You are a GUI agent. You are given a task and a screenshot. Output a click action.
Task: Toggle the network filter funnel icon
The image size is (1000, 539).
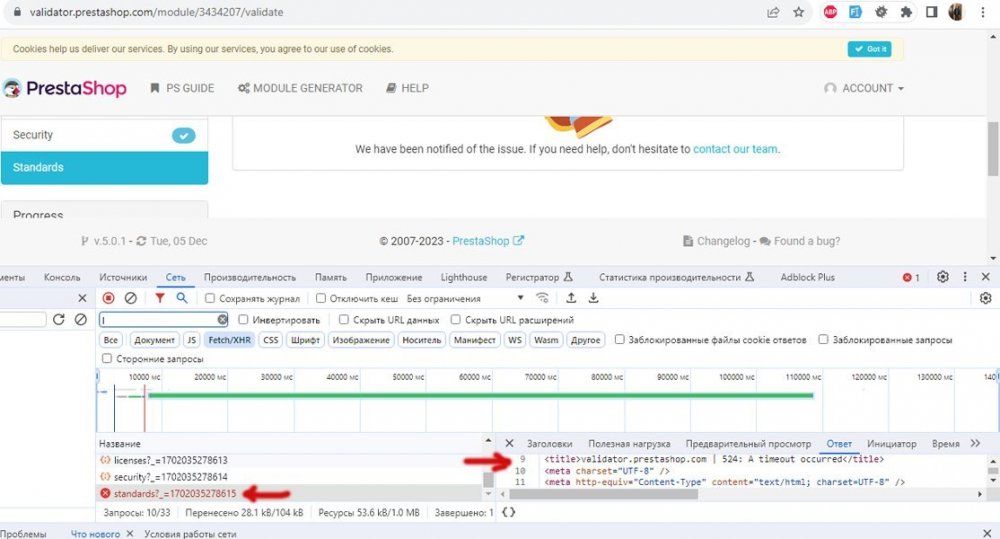click(x=159, y=298)
